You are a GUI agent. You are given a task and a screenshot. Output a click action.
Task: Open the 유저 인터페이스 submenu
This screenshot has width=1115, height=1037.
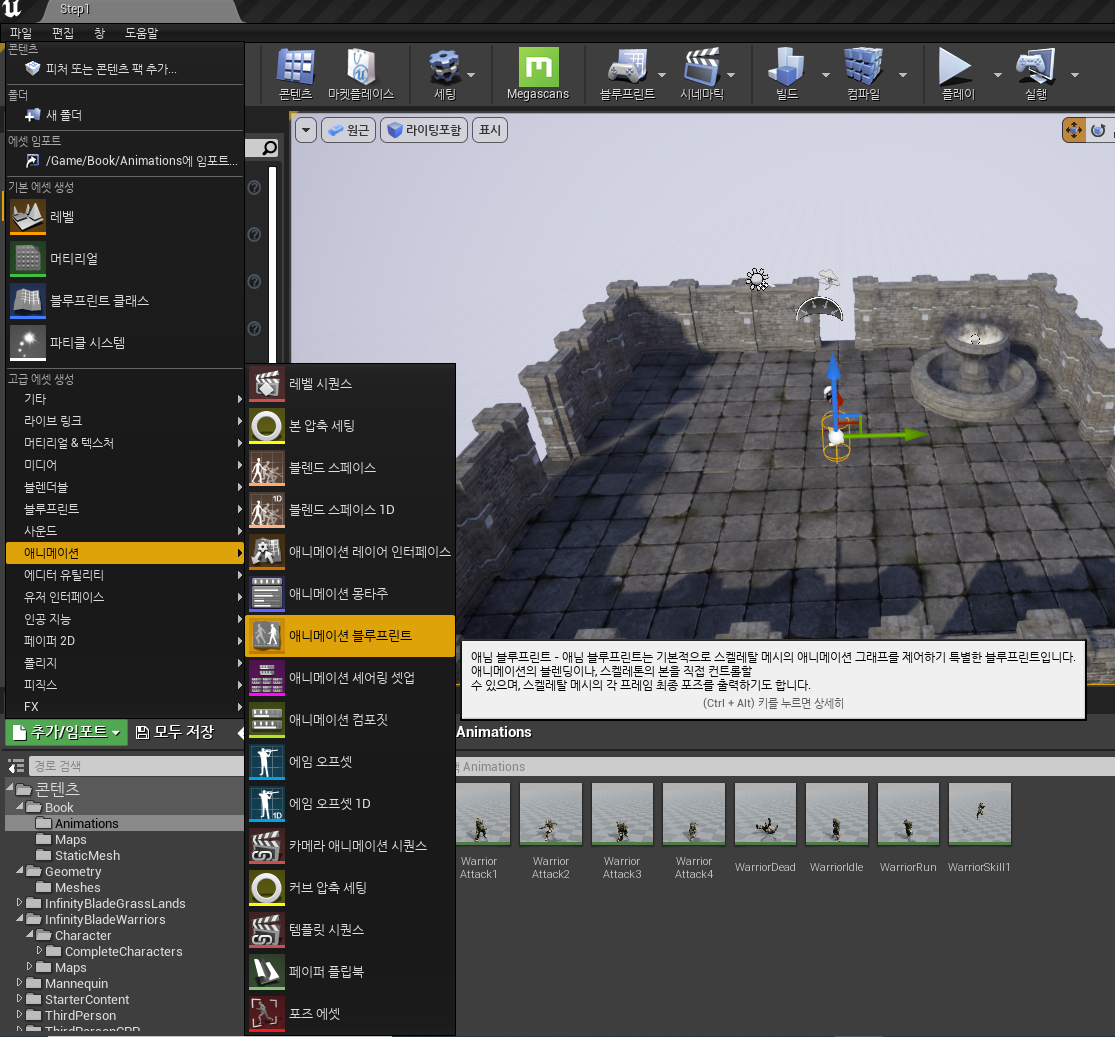[124, 597]
